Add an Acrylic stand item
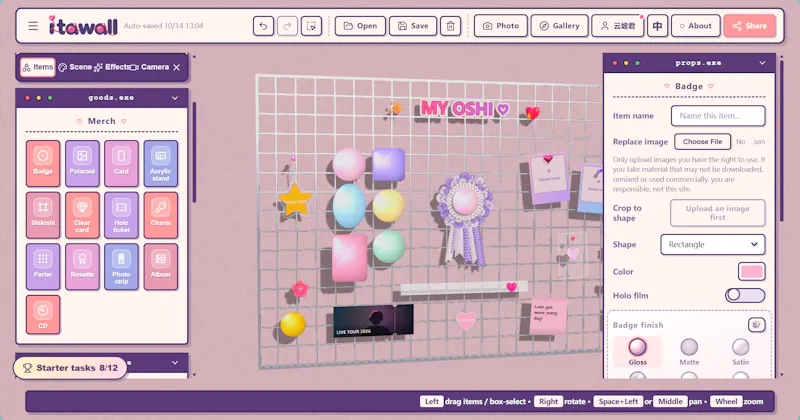 [x=161, y=163]
